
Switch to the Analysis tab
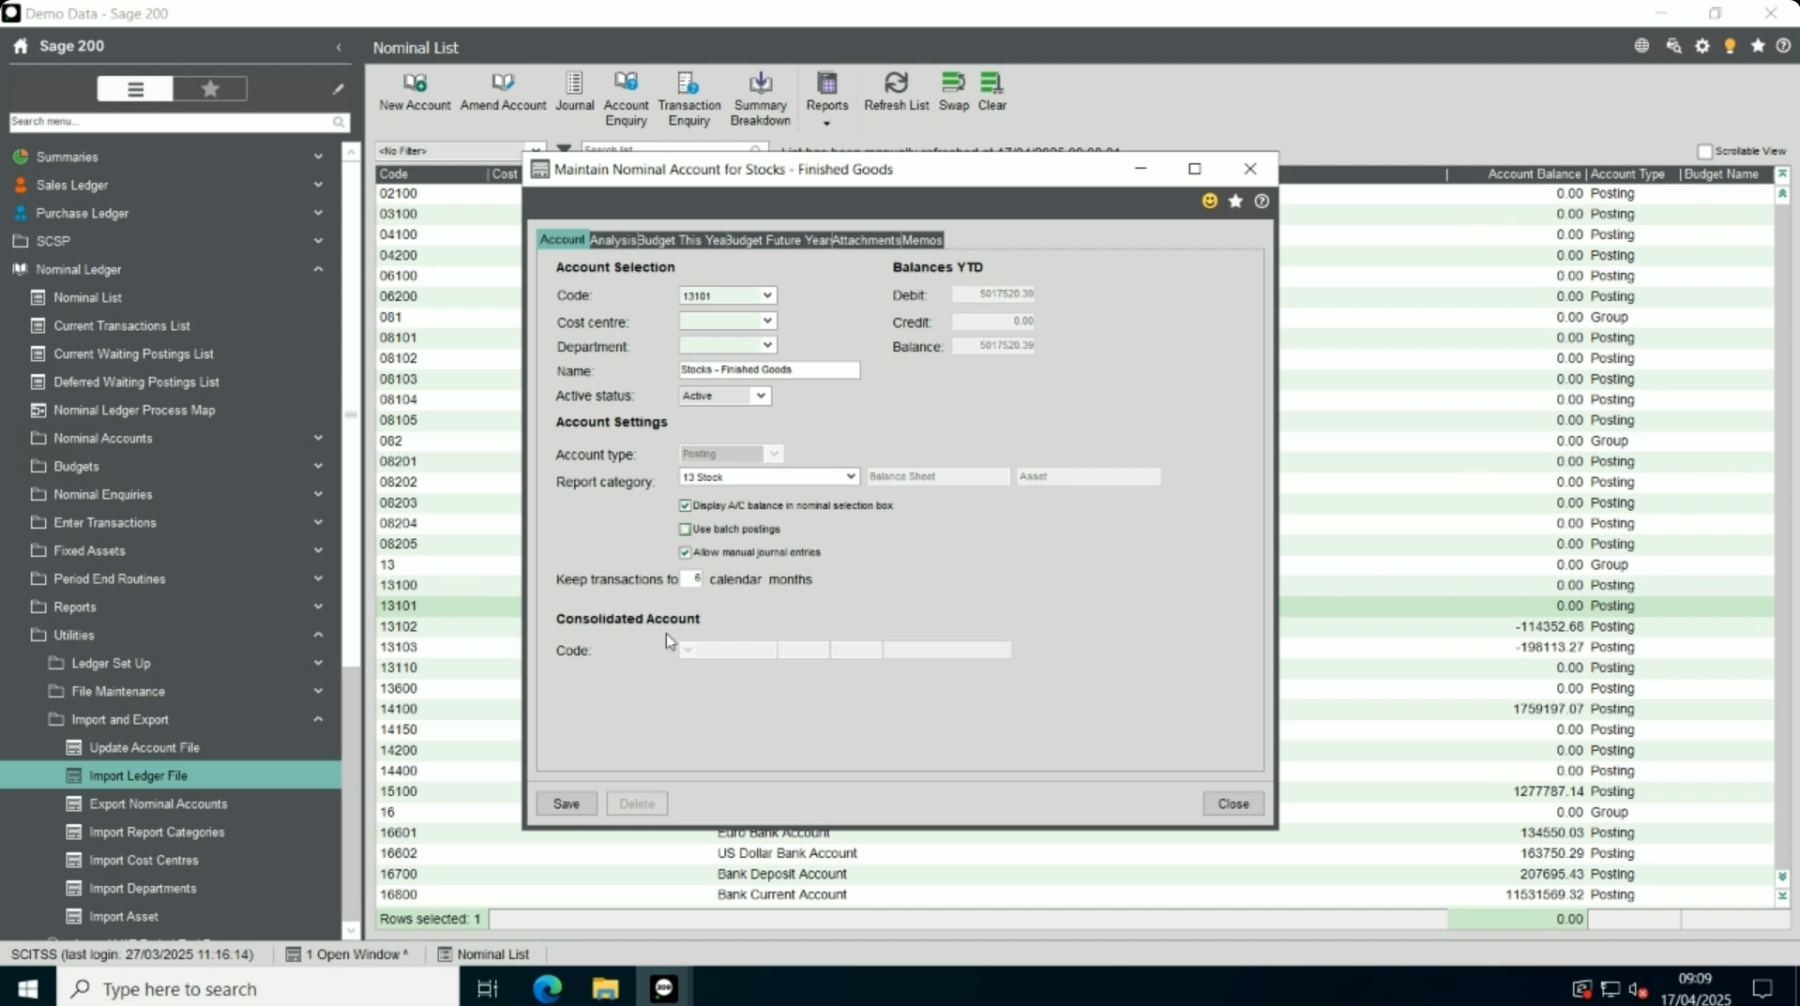point(612,240)
